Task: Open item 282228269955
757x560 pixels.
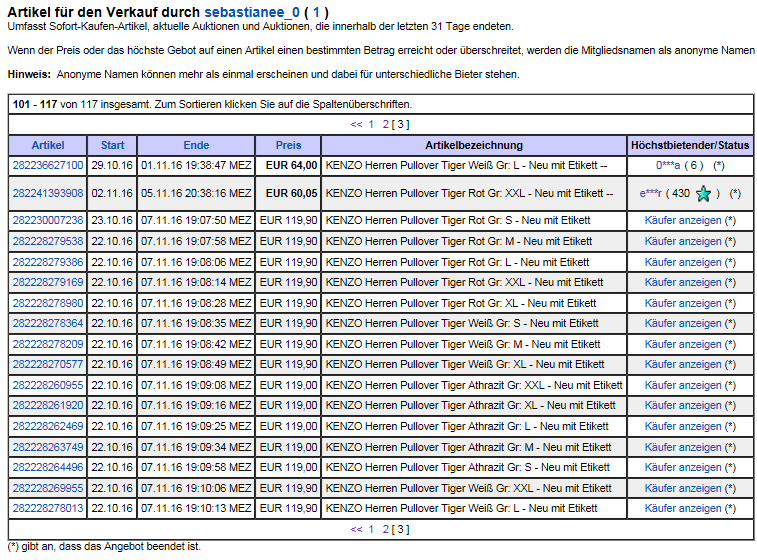Action: coord(48,489)
